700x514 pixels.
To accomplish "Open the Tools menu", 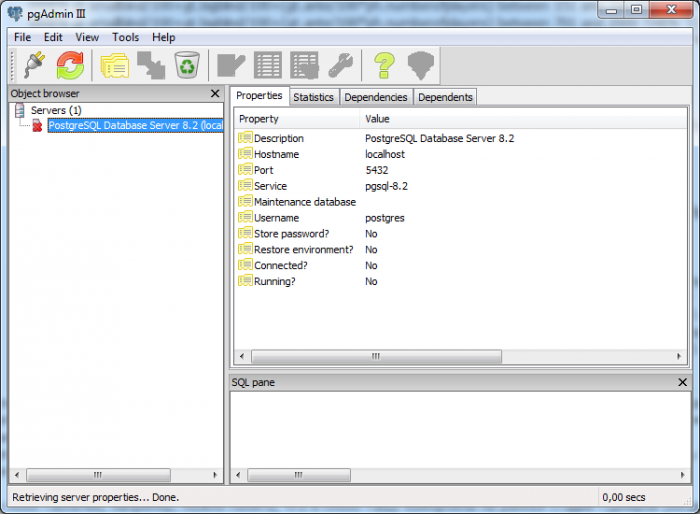I will 125,37.
